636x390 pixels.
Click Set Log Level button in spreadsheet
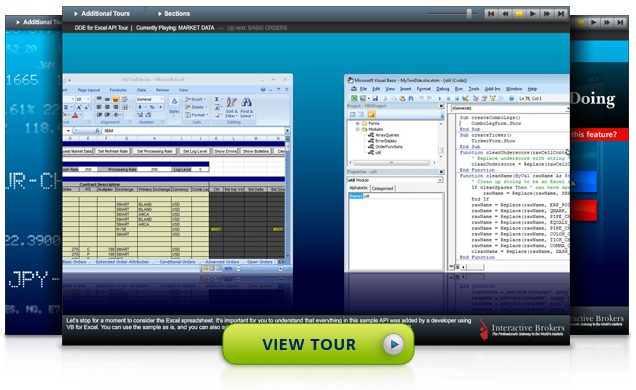(x=195, y=151)
